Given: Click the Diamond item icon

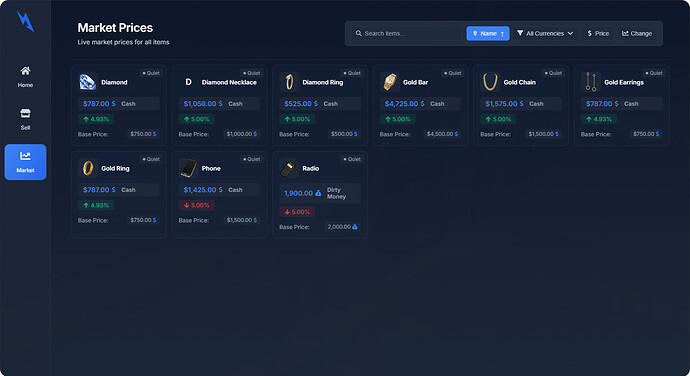Looking at the screenshot, I should point(88,82).
